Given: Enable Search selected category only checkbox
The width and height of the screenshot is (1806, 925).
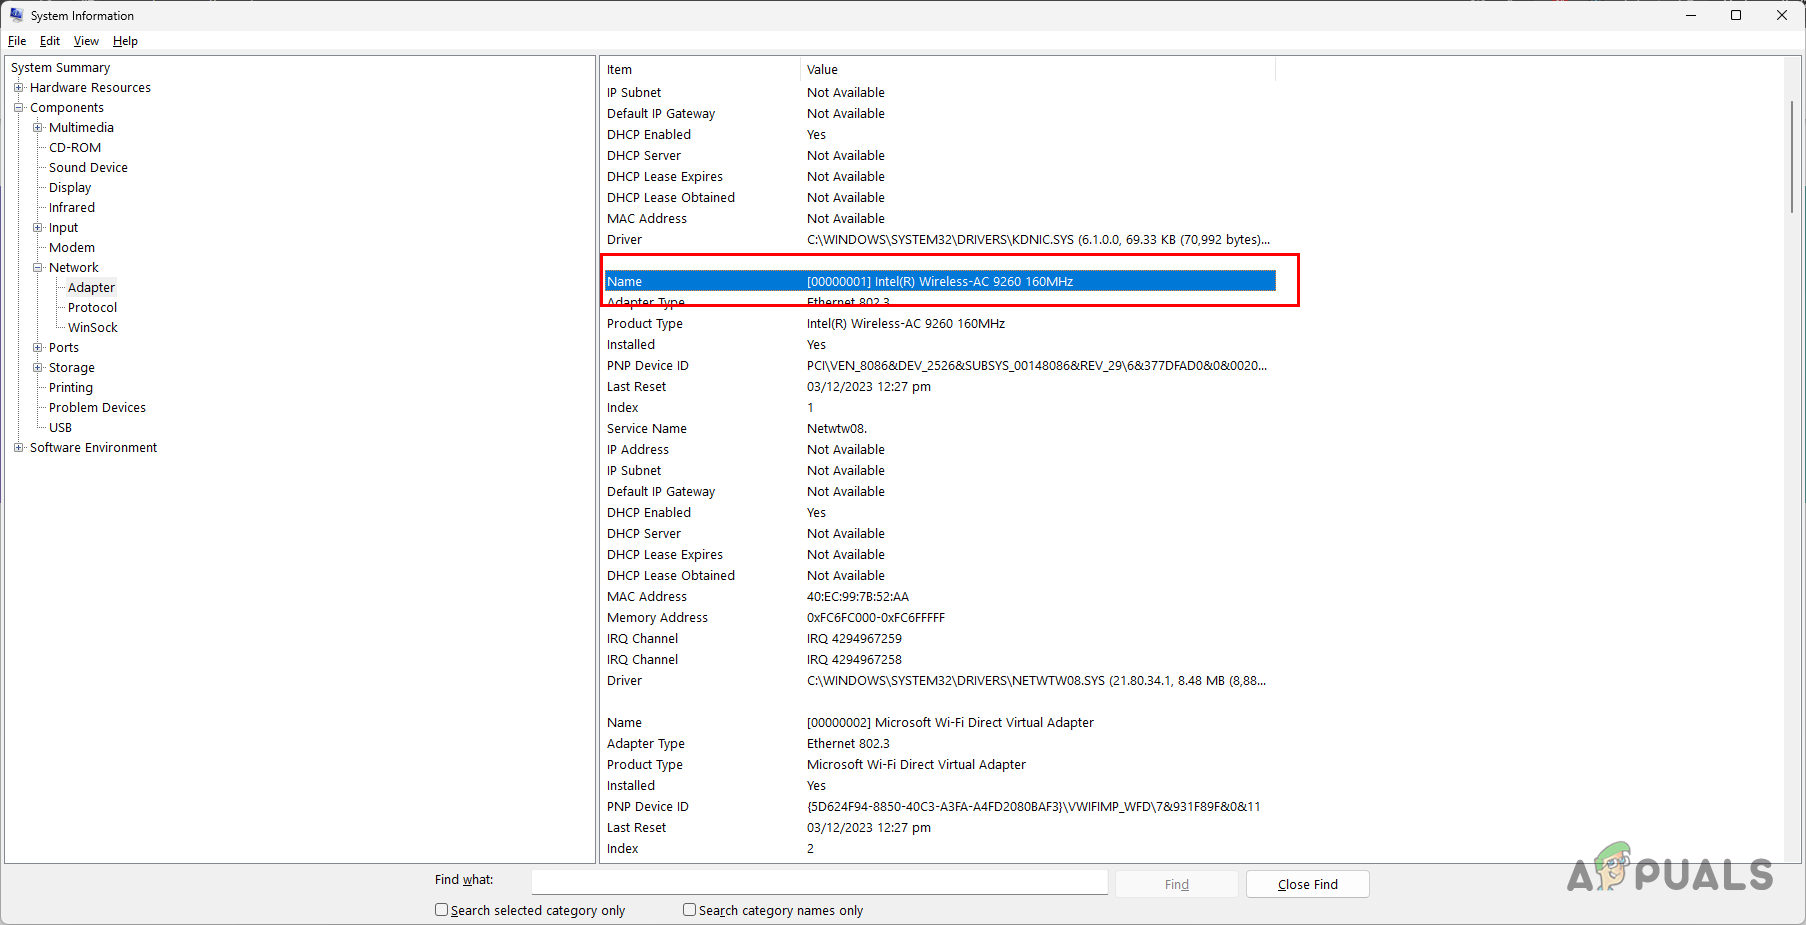Looking at the screenshot, I should click(441, 910).
